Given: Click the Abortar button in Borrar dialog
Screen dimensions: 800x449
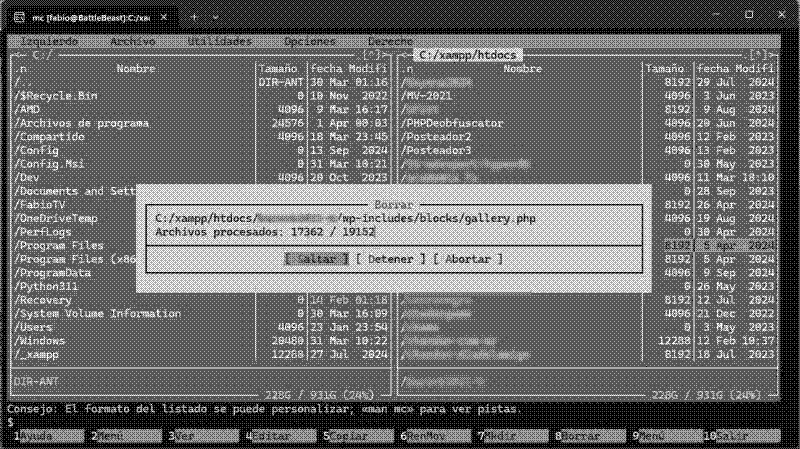Looking at the screenshot, I should click(468, 259).
